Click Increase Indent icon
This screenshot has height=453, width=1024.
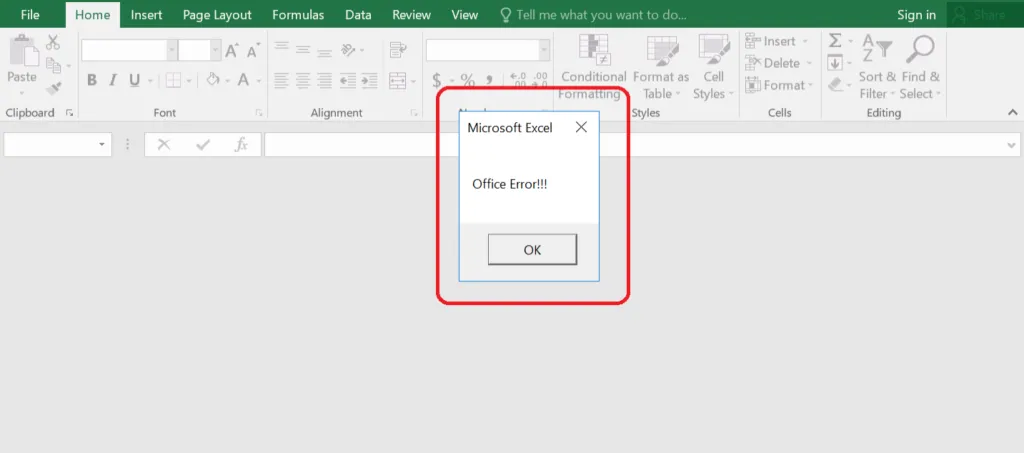click(x=370, y=80)
